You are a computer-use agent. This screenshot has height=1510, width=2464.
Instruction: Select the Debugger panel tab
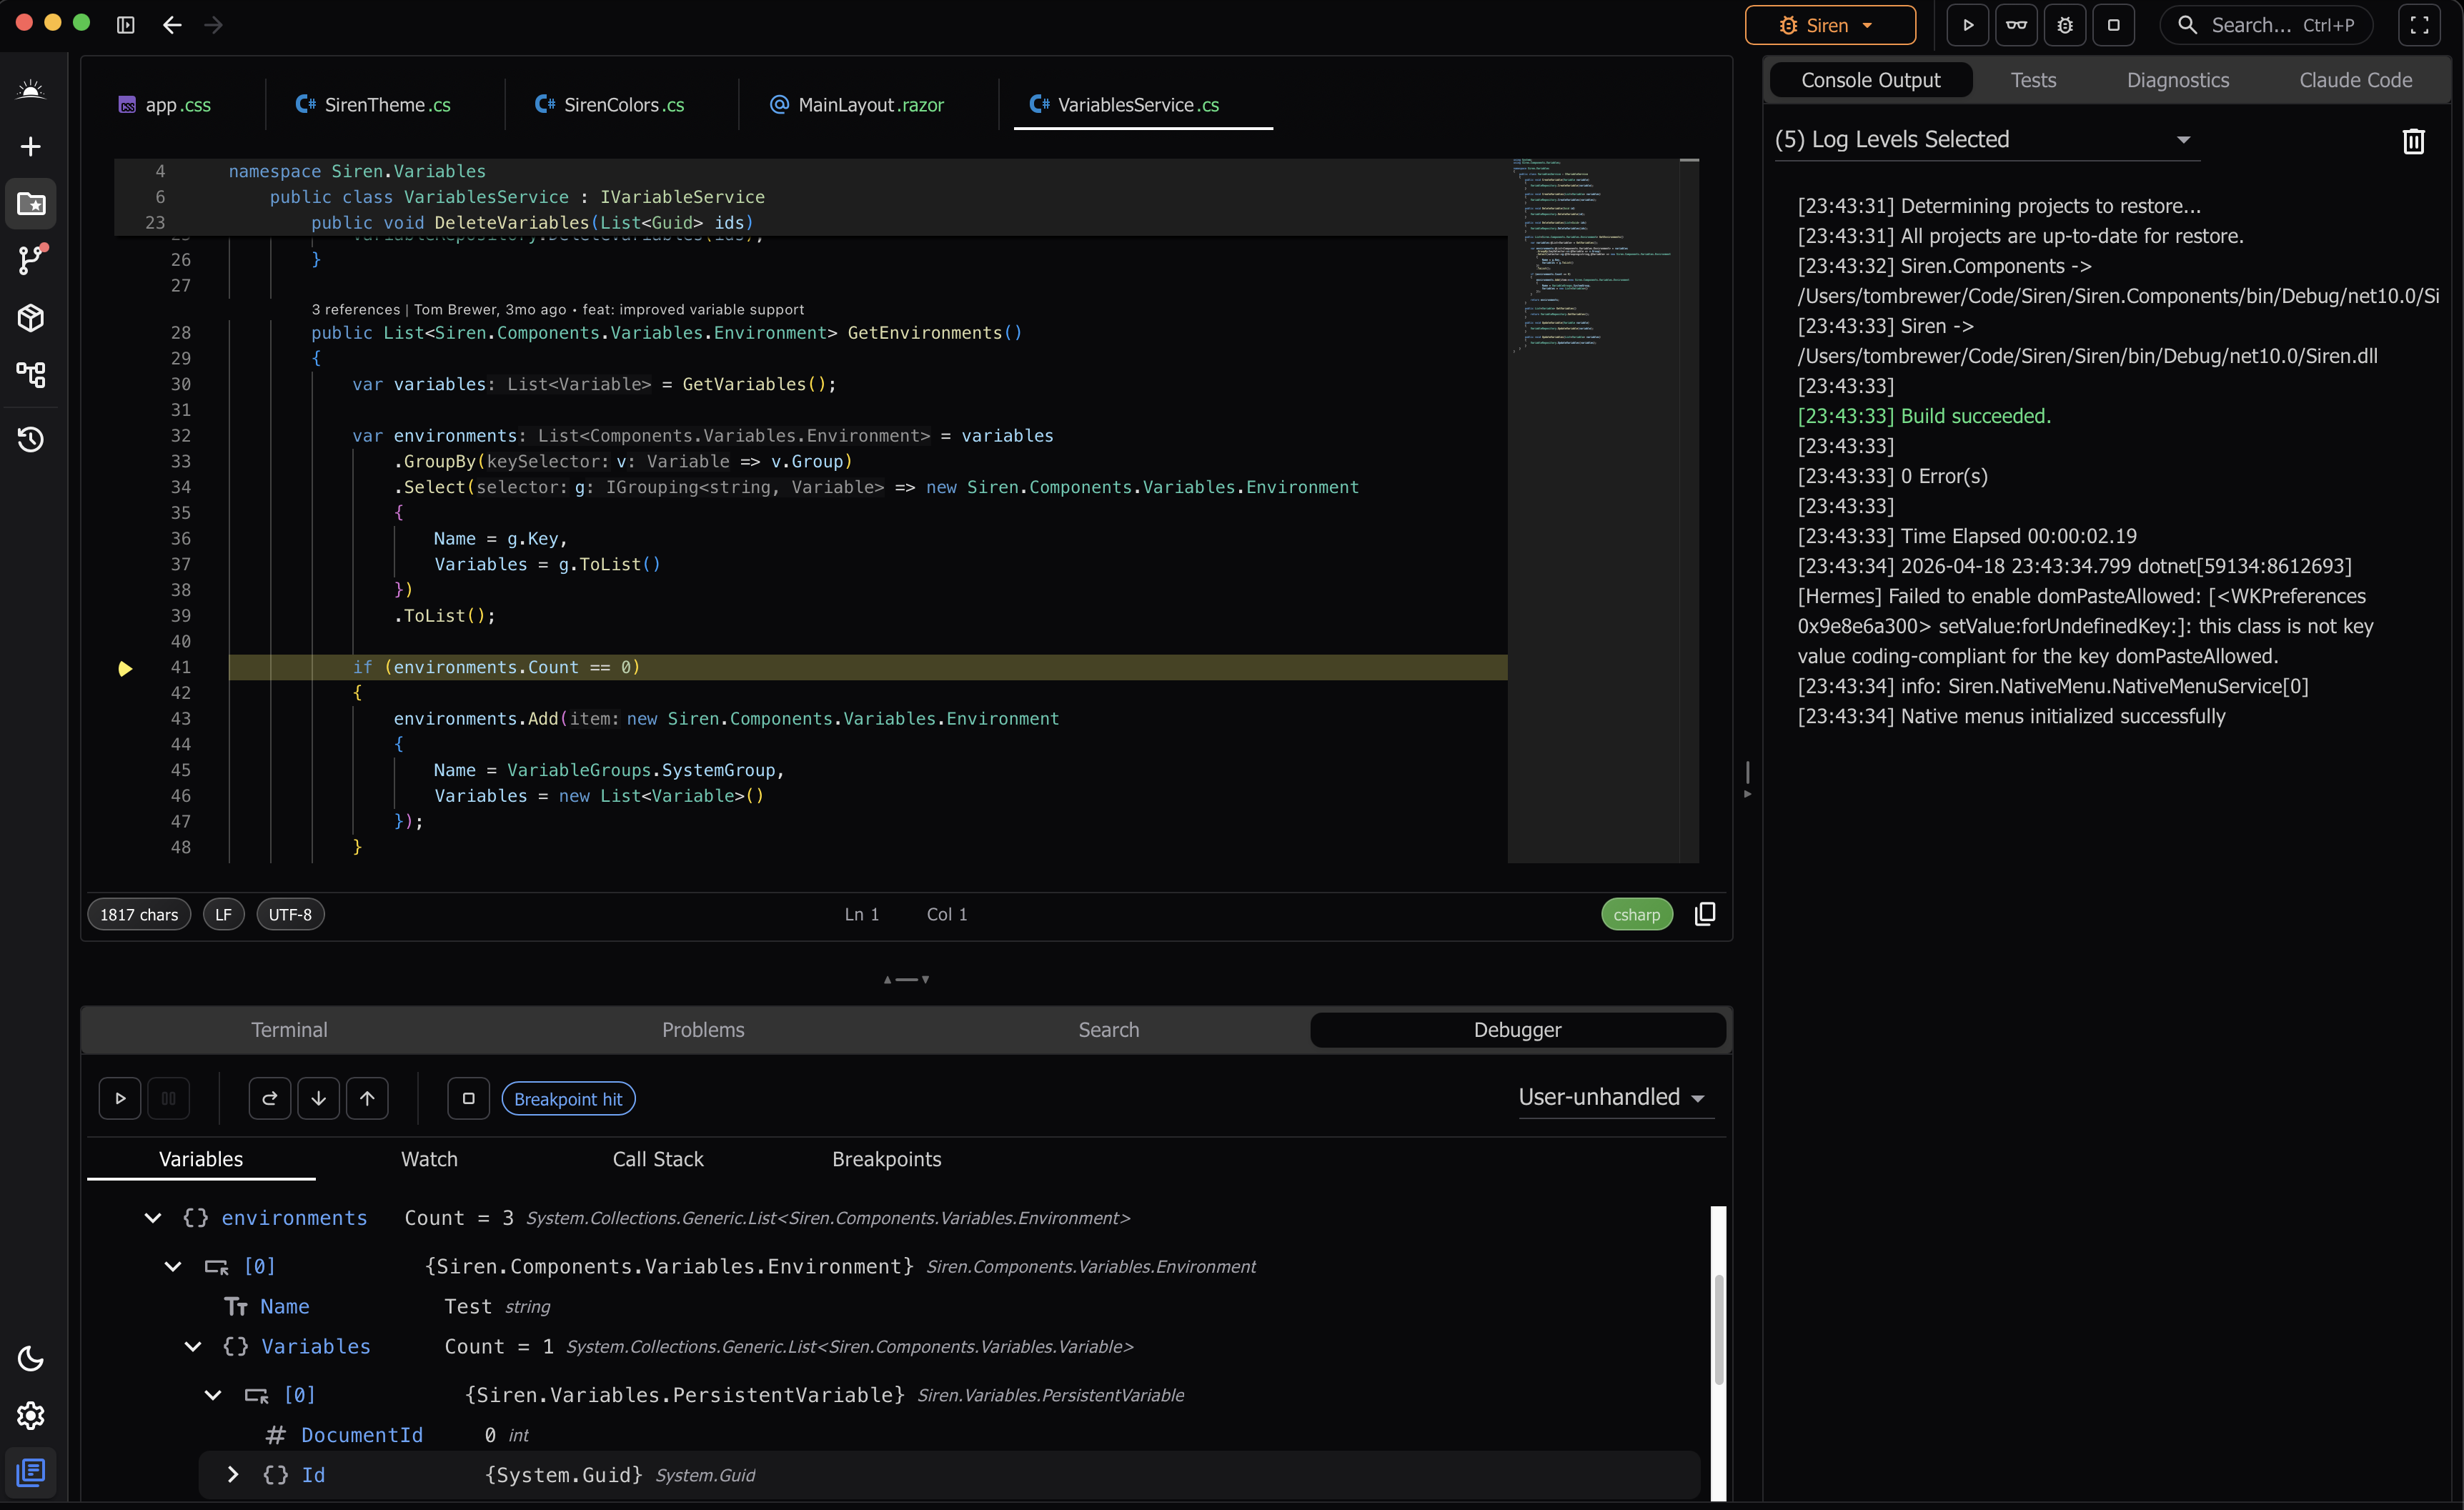pyautogui.click(x=1517, y=1030)
